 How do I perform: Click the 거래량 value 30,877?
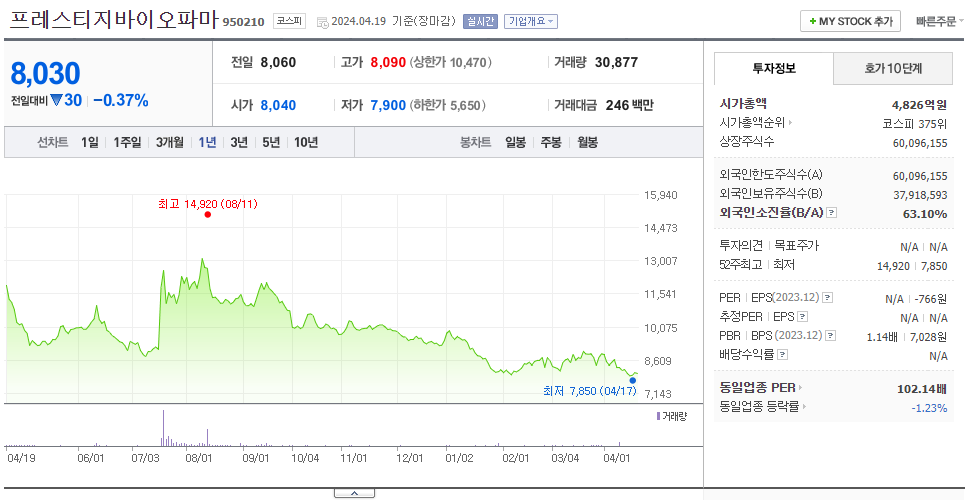tap(616, 62)
